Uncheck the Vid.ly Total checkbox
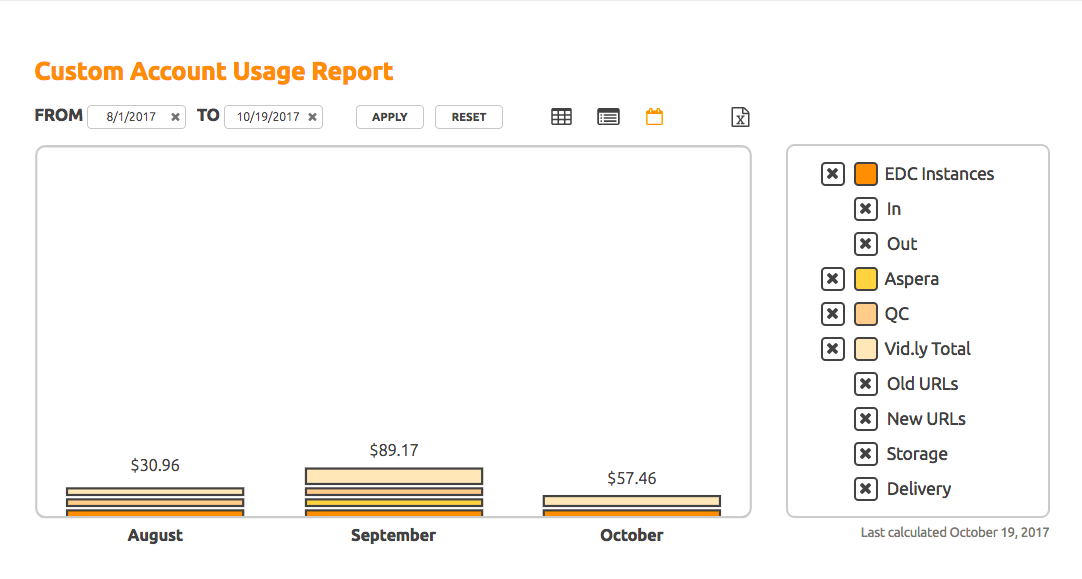The width and height of the screenshot is (1082, 579). [x=832, y=349]
